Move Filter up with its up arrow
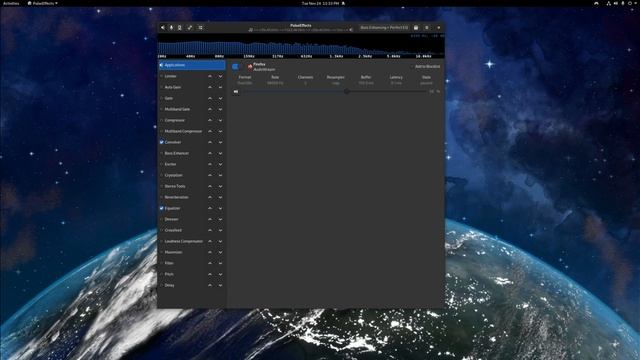The height and width of the screenshot is (360, 640). [x=210, y=264]
